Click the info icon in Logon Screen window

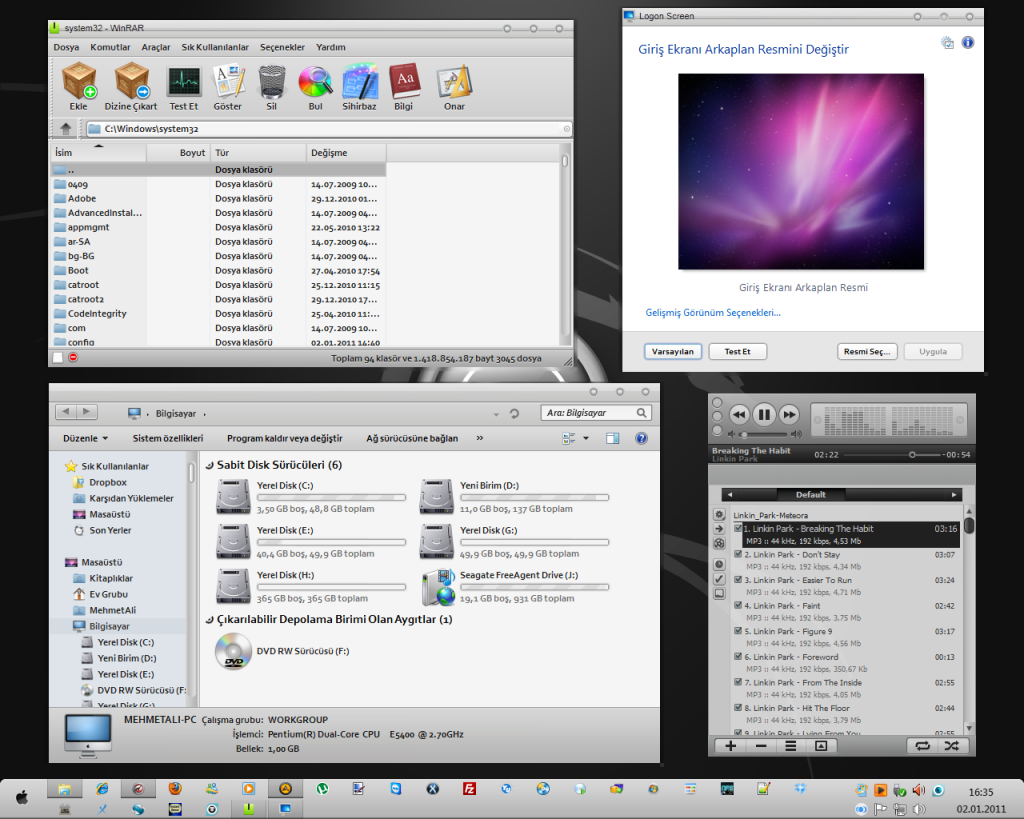click(968, 42)
